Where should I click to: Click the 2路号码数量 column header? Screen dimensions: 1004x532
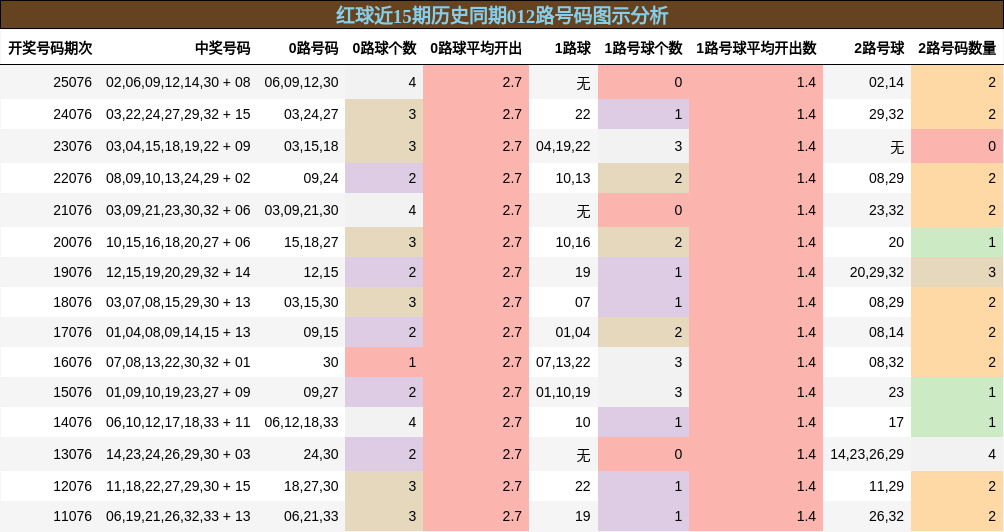(957, 48)
